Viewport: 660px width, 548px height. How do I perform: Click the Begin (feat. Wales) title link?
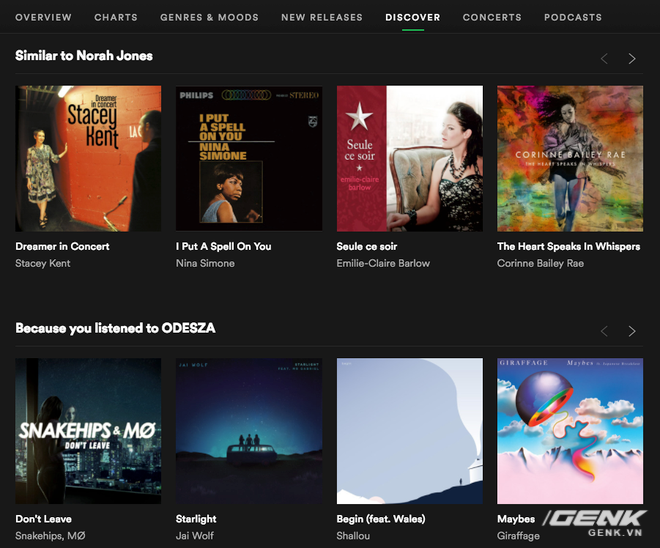381,519
